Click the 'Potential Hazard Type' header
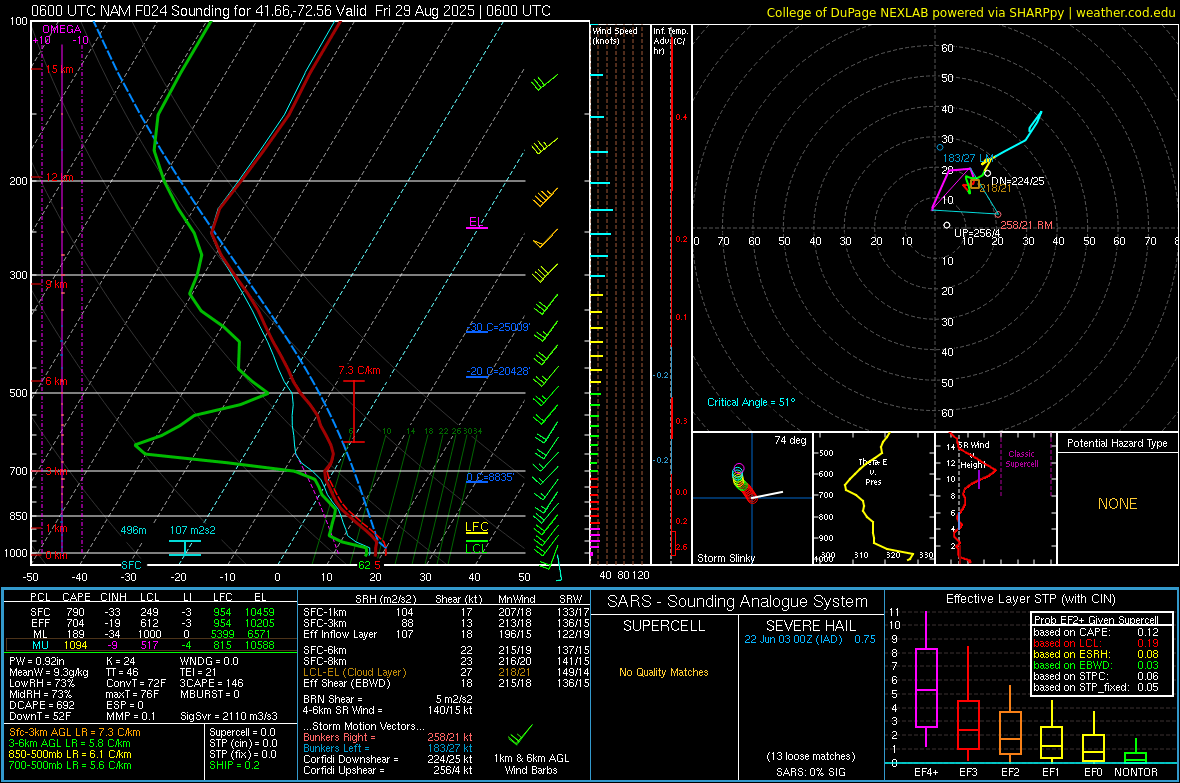 (1117, 443)
